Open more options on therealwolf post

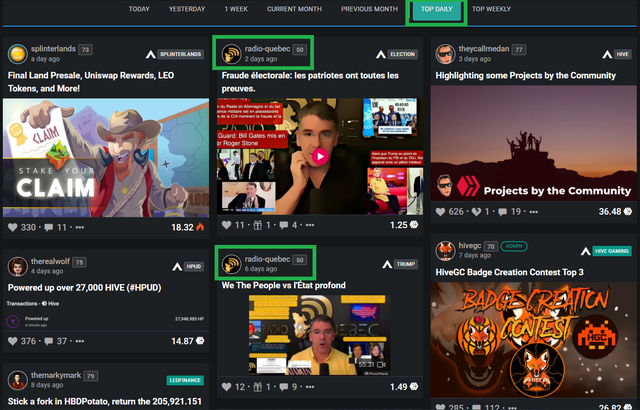pyautogui.click(x=80, y=341)
